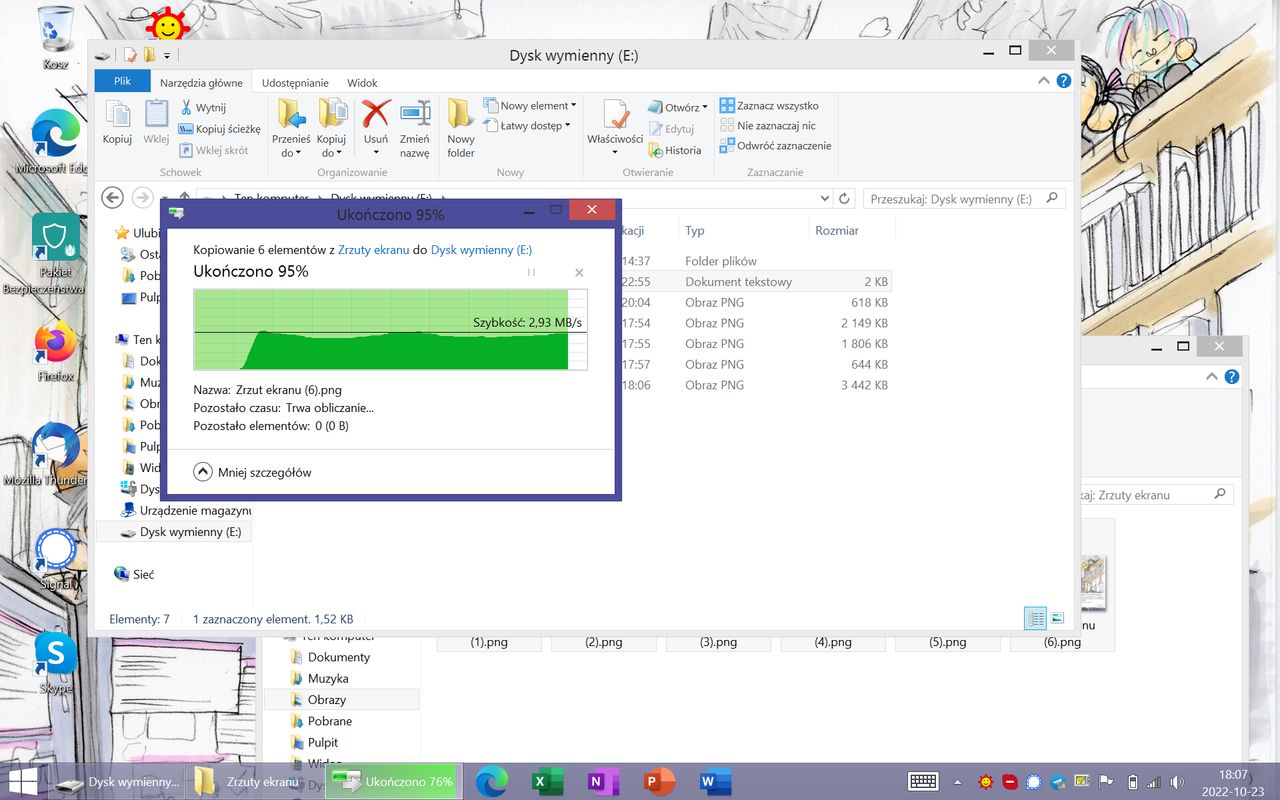Select Sieć in navigation pane
Viewport: 1280px width, 800px height.
click(x=134, y=574)
